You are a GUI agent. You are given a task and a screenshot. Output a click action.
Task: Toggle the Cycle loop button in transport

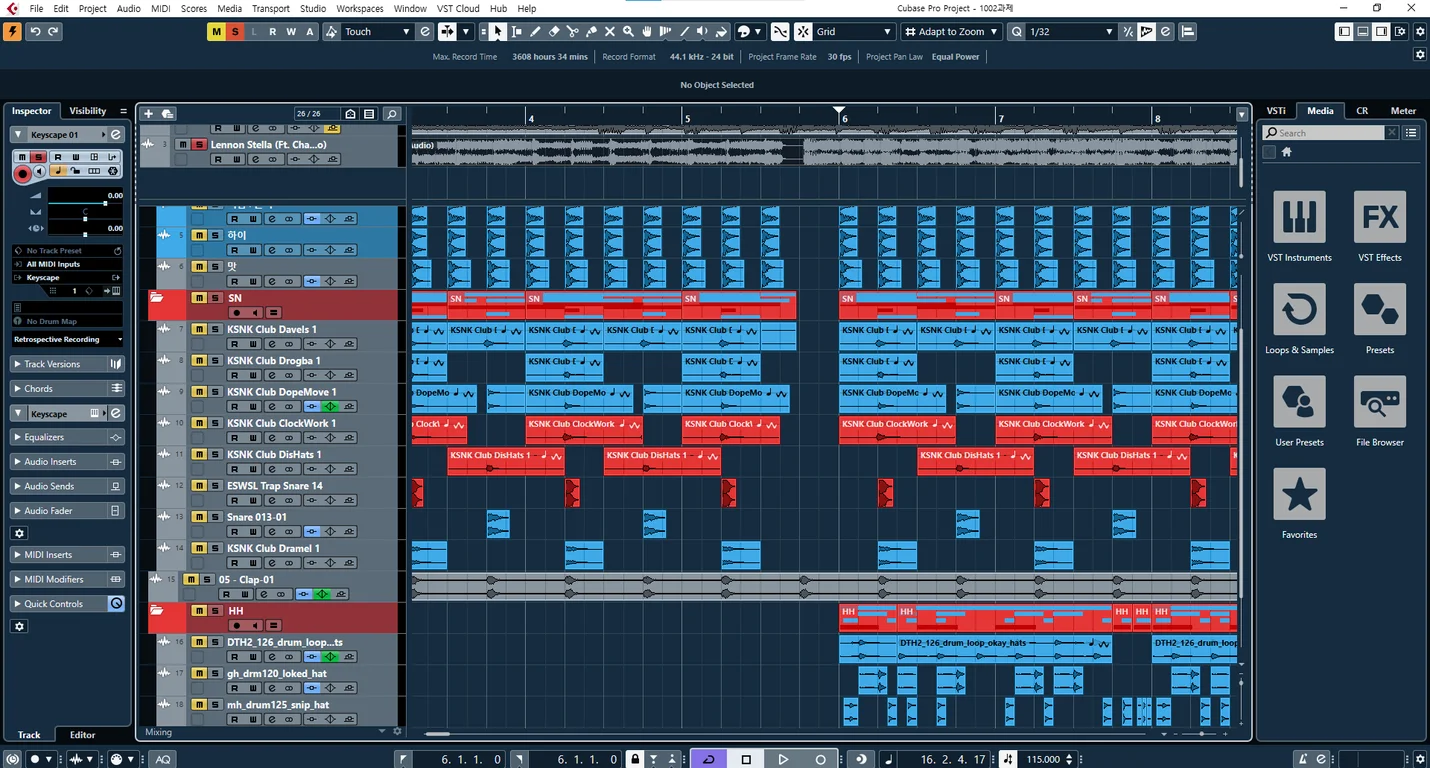709,759
